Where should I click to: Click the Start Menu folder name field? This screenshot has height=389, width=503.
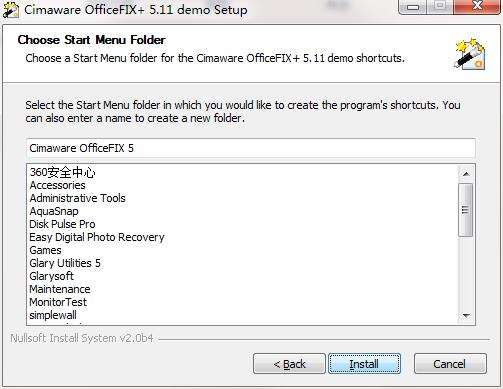251,148
